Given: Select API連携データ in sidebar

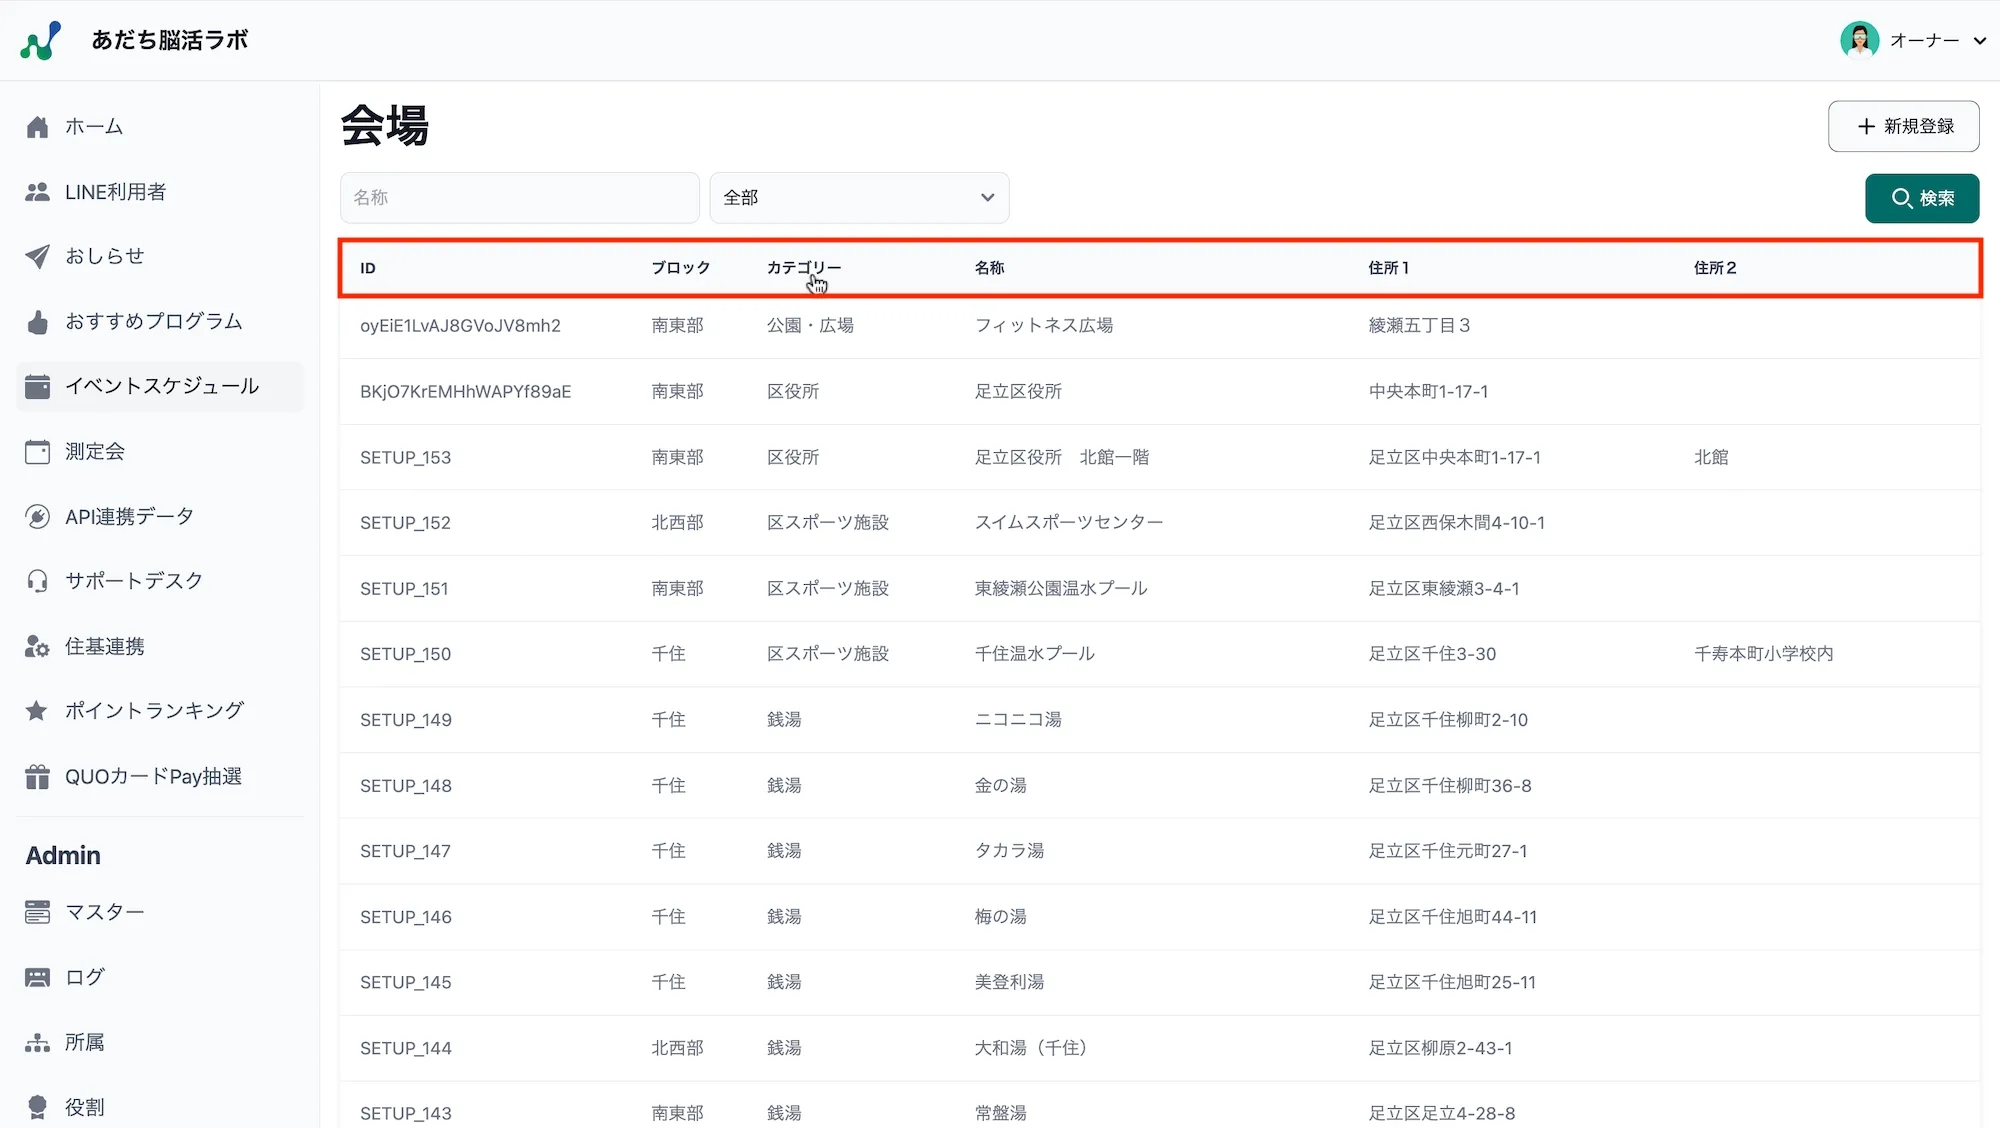Looking at the screenshot, I should click(x=129, y=517).
